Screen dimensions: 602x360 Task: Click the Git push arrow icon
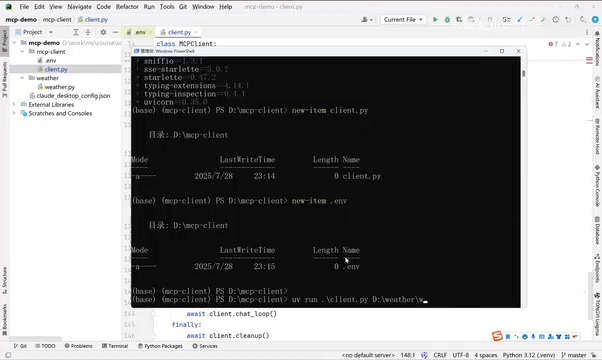tap(543, 20)
